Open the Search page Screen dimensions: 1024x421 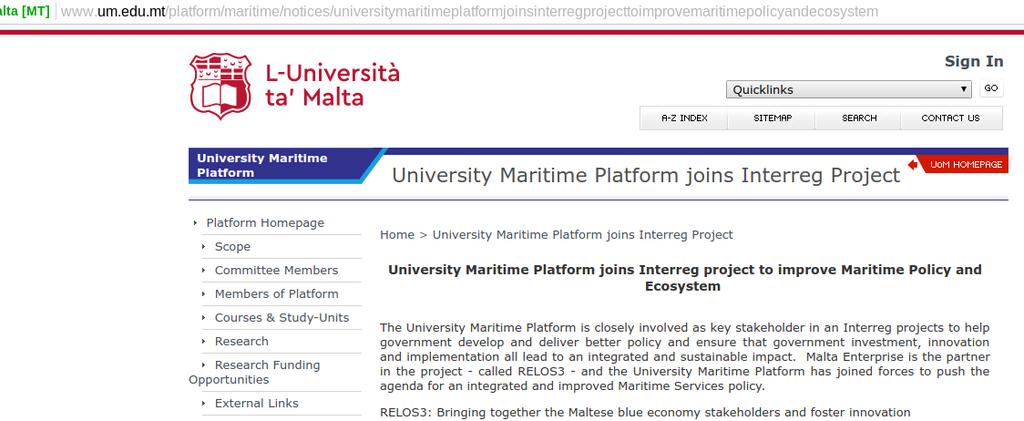pos(859,118)
